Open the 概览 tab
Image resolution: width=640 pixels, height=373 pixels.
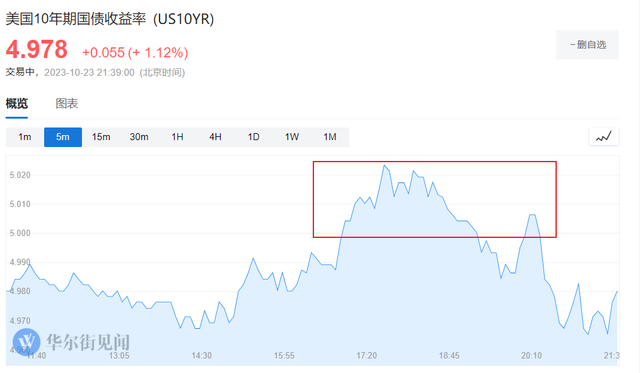(x=17, y=104)
